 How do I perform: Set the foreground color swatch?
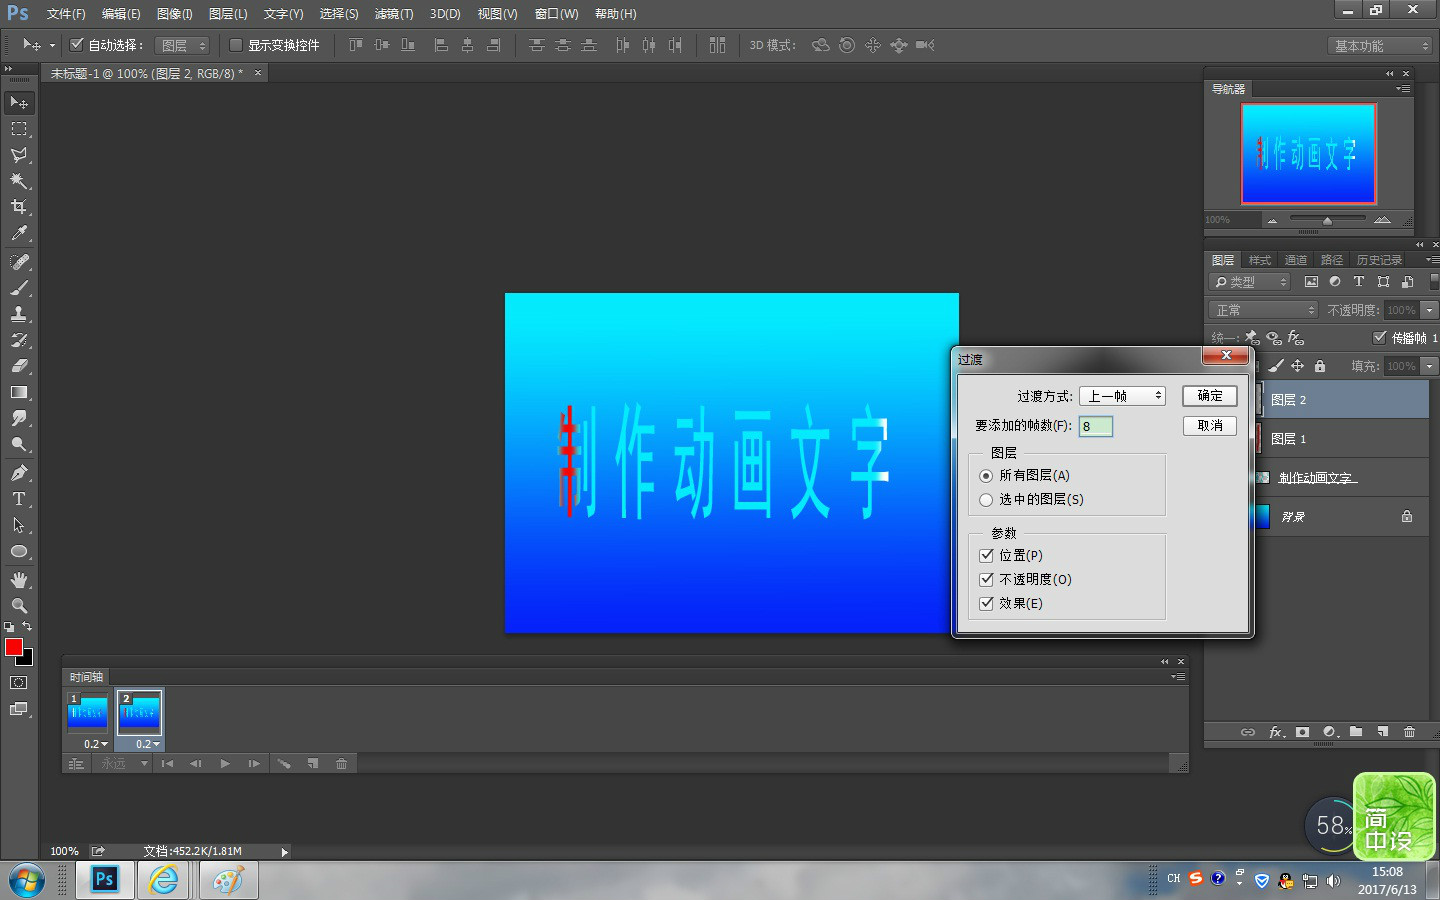(13, 647)
